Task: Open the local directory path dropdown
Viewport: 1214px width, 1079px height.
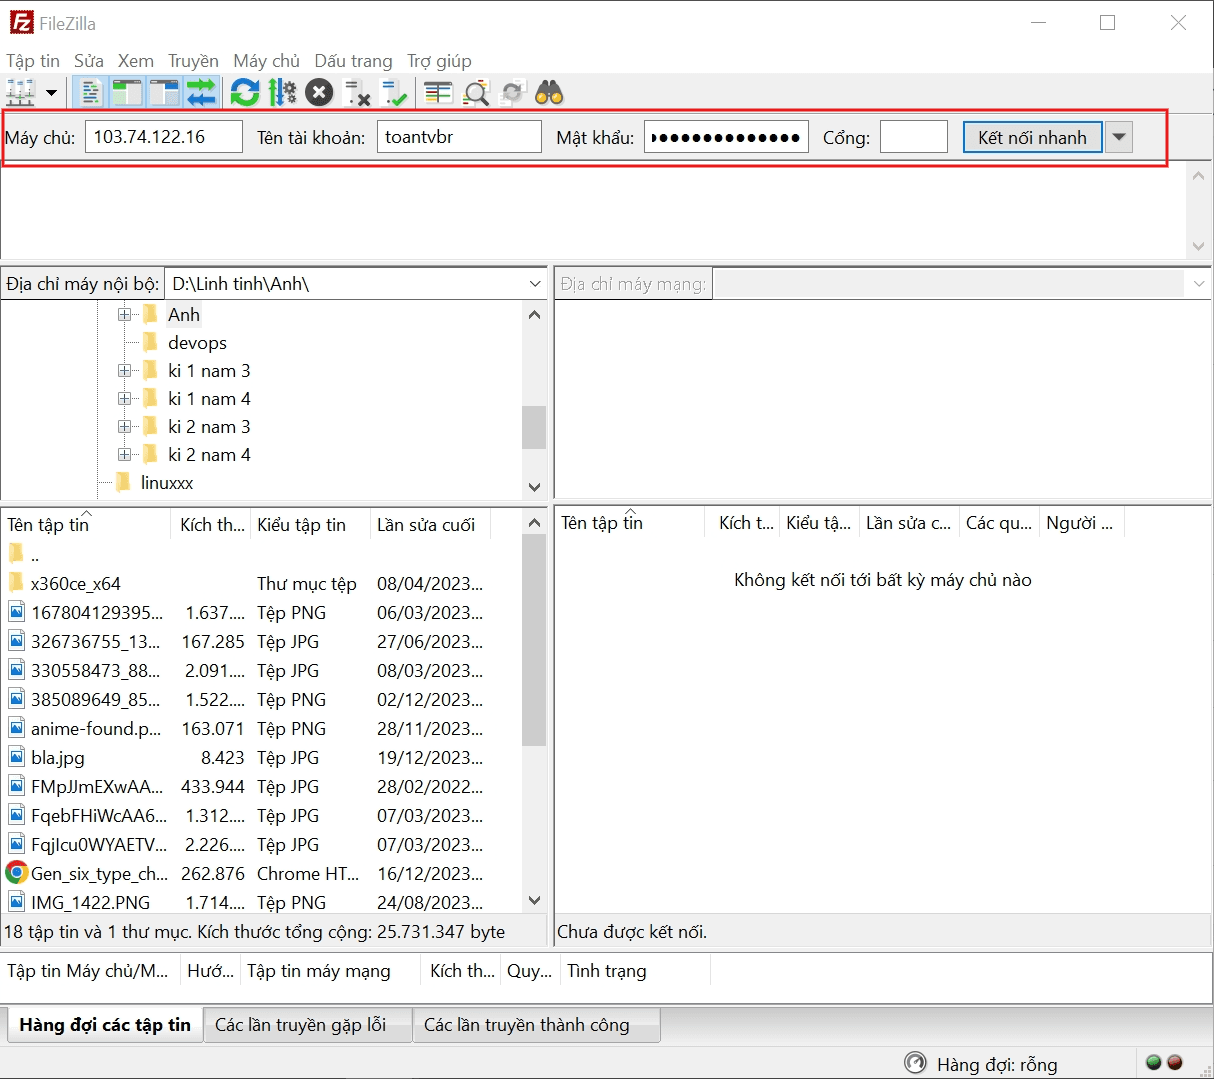Action: pyautogui.click(x=534, y=283)
